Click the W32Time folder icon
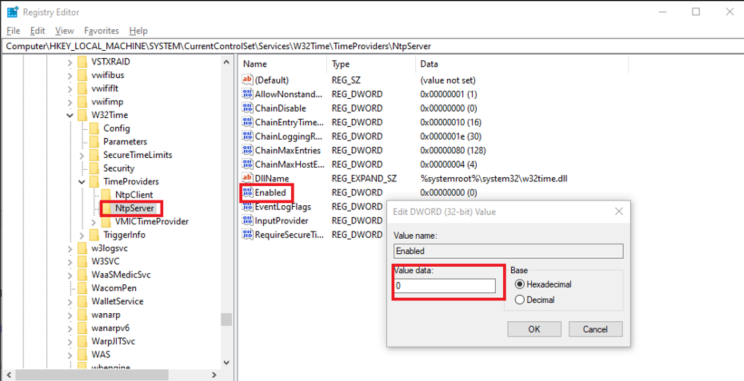The width and height of the screenshot is (744, 381). coord(83,115)
